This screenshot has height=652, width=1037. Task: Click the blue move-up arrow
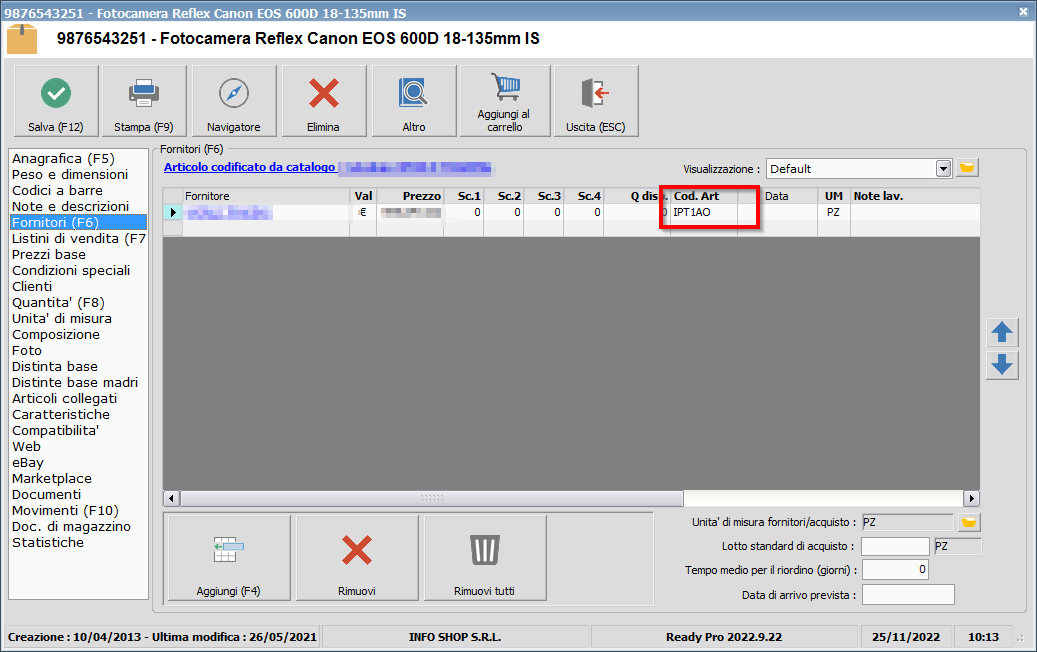pos(1002,333)
